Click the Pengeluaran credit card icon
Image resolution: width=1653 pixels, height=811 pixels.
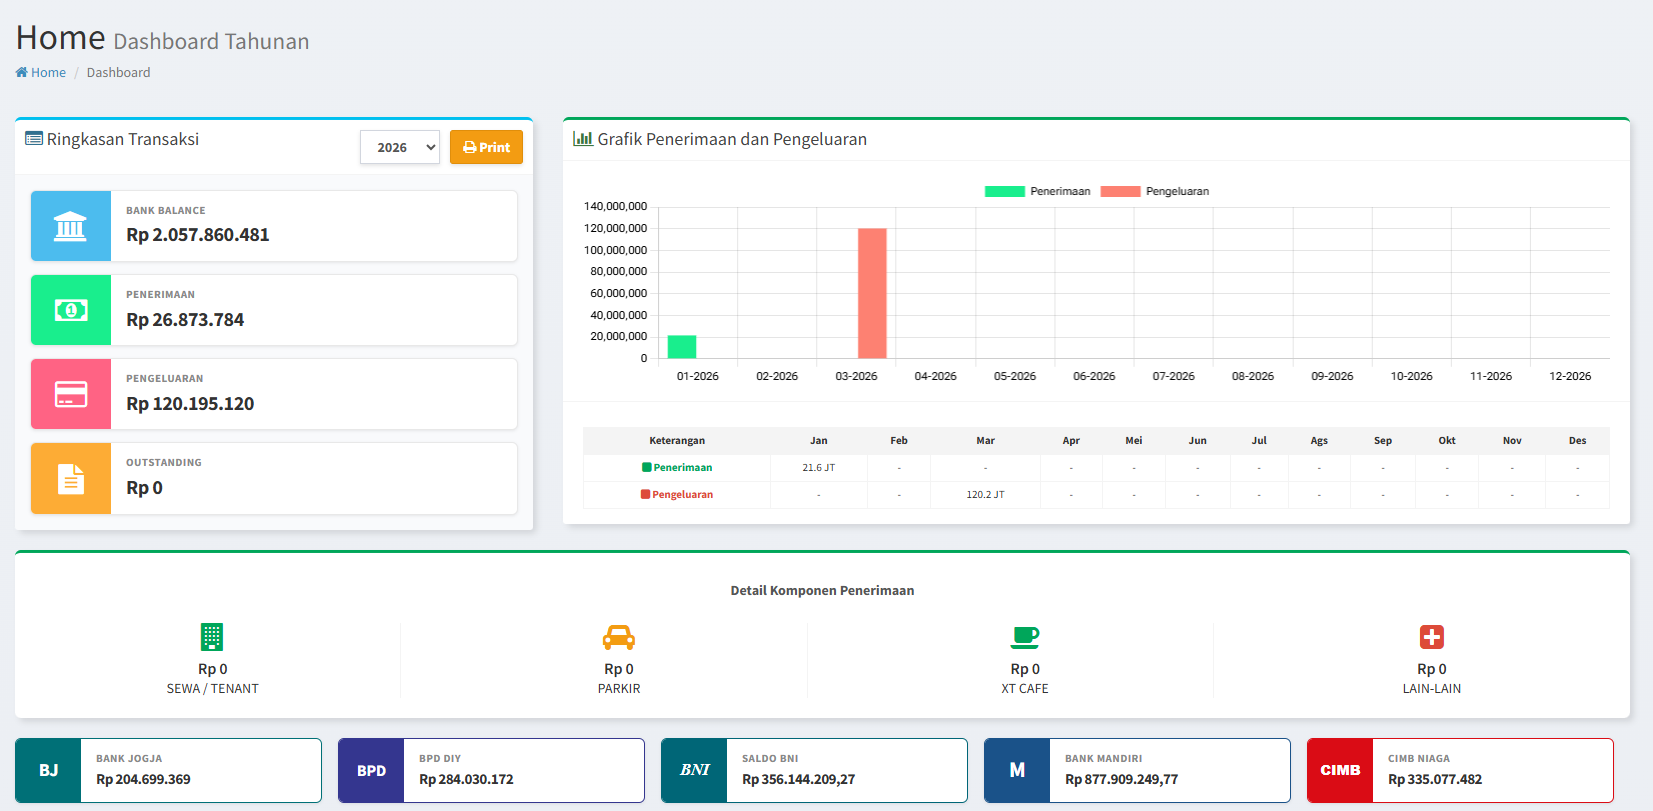click(70, 394)
